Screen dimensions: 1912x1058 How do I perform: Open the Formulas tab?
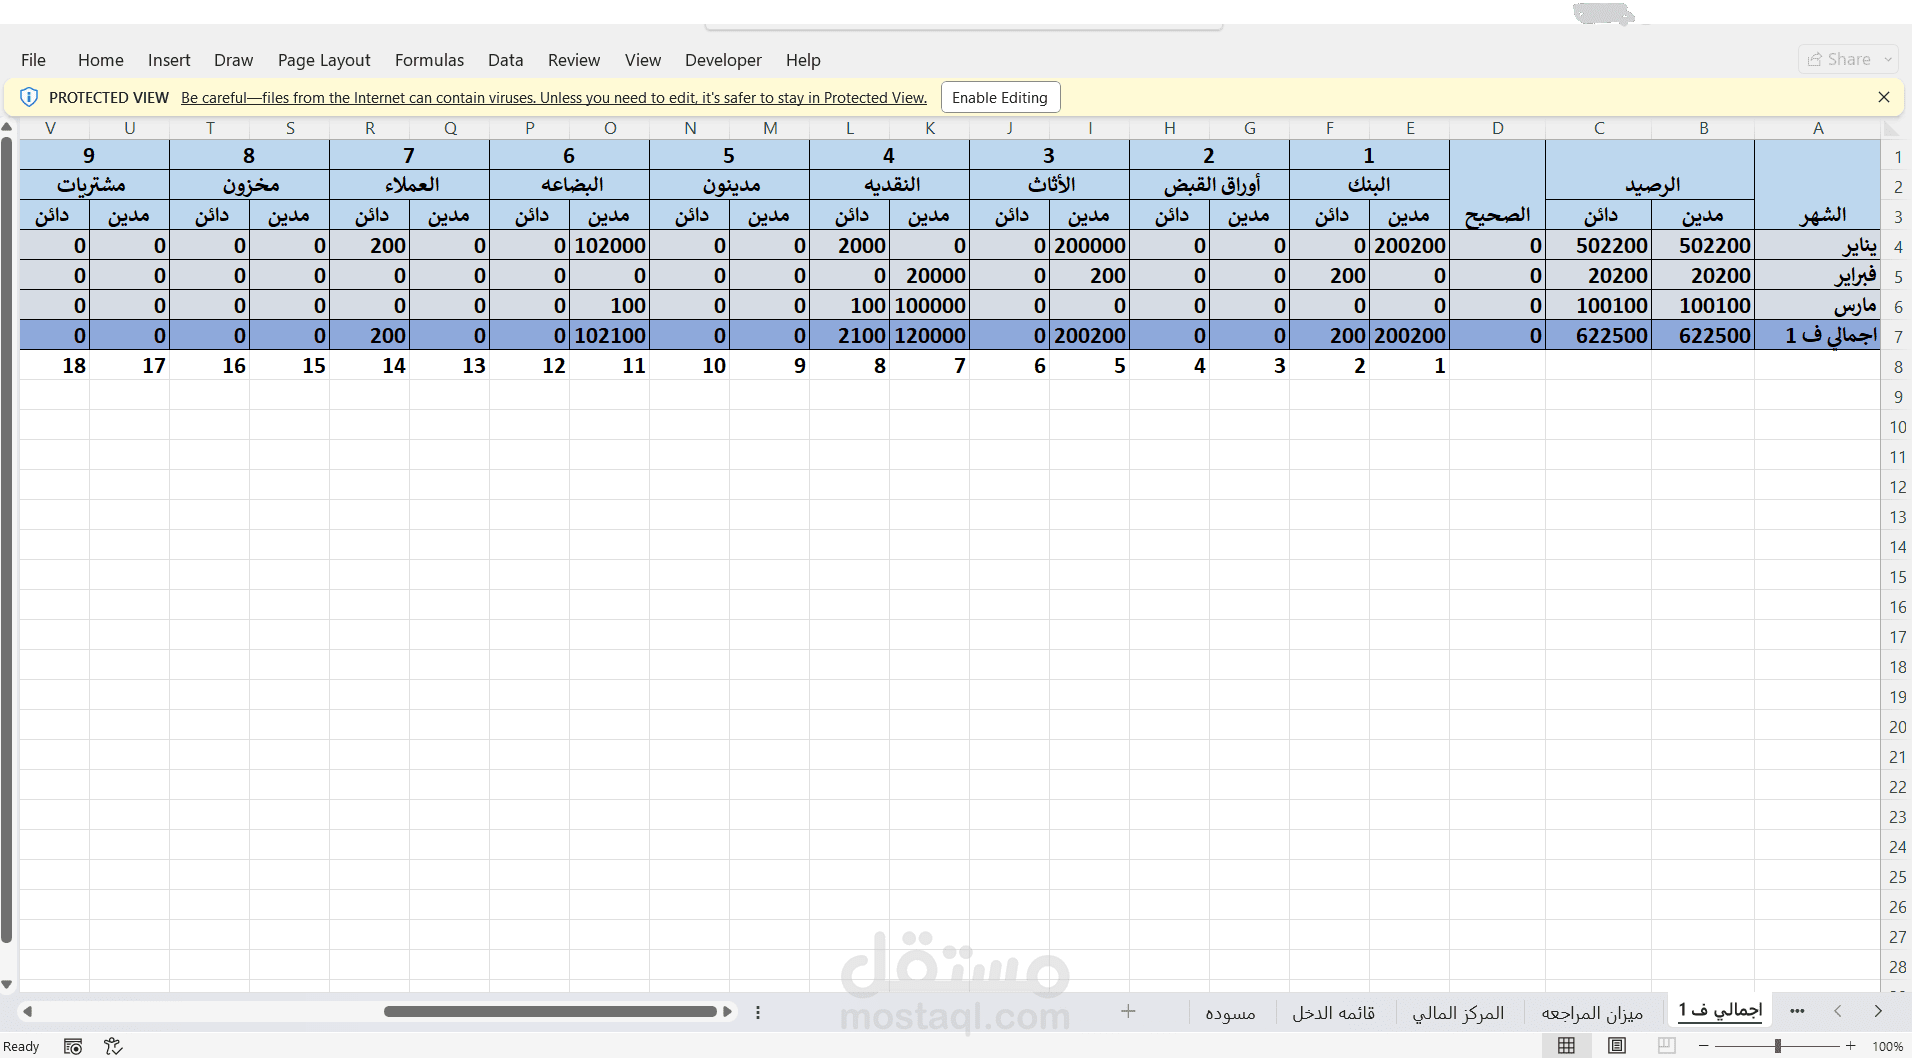[429, 60]
